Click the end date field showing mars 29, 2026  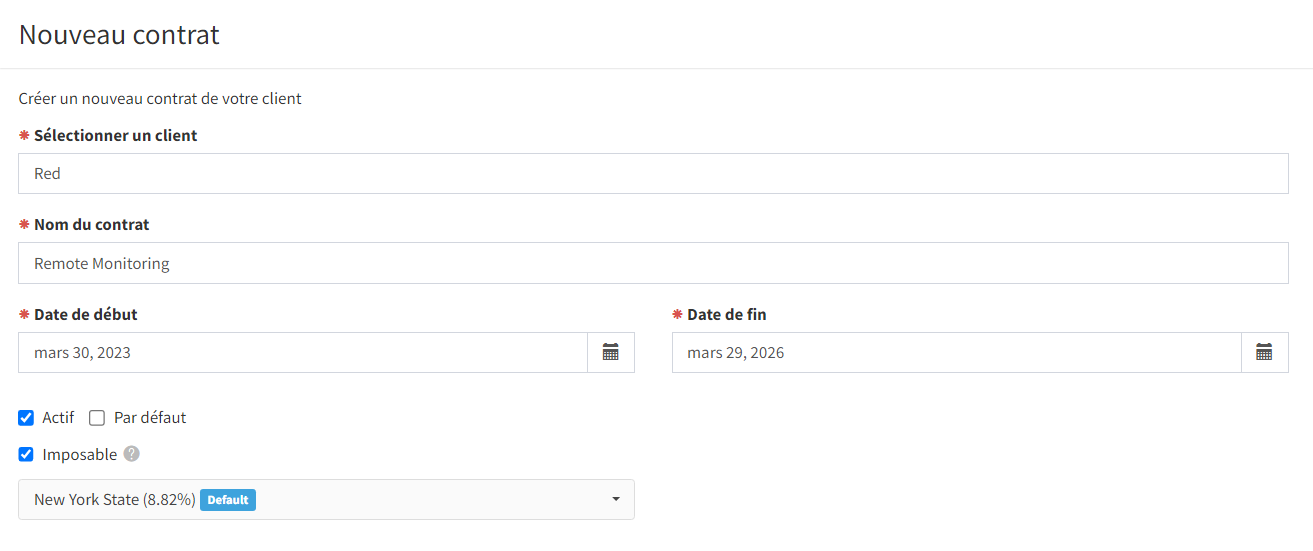coord(957,352)
